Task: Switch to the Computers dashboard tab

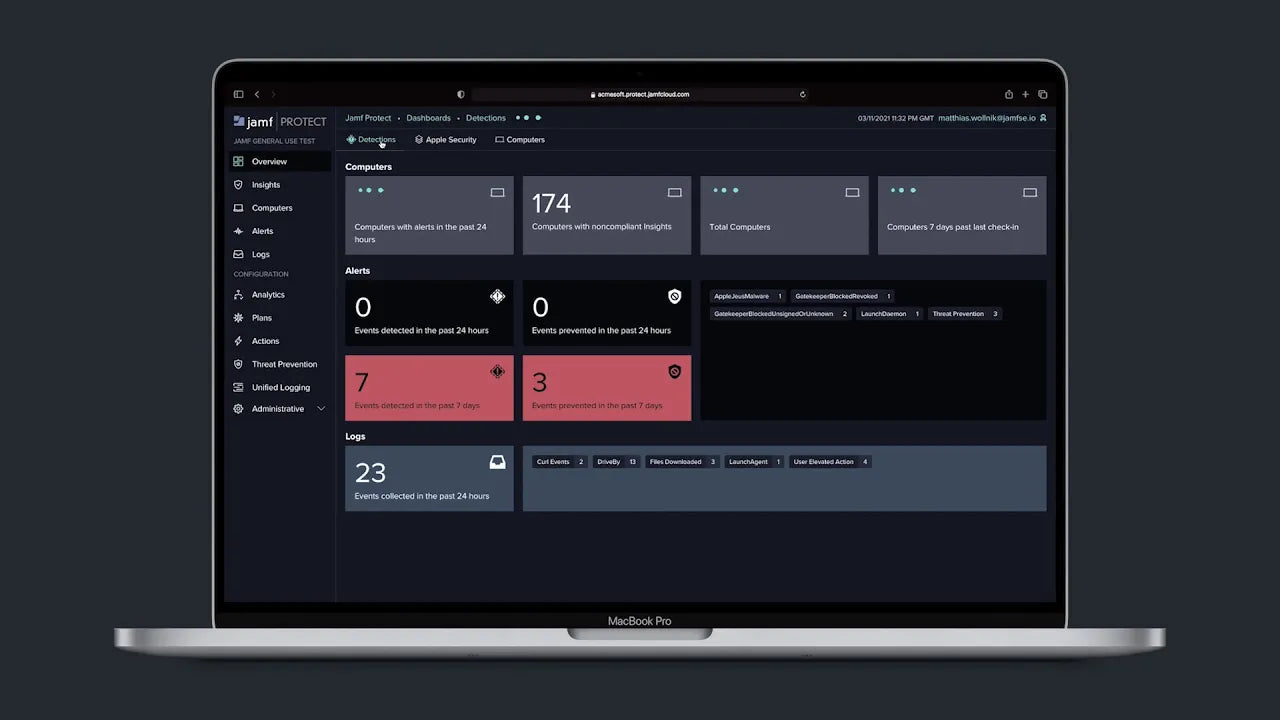Action: click(520, 140)
